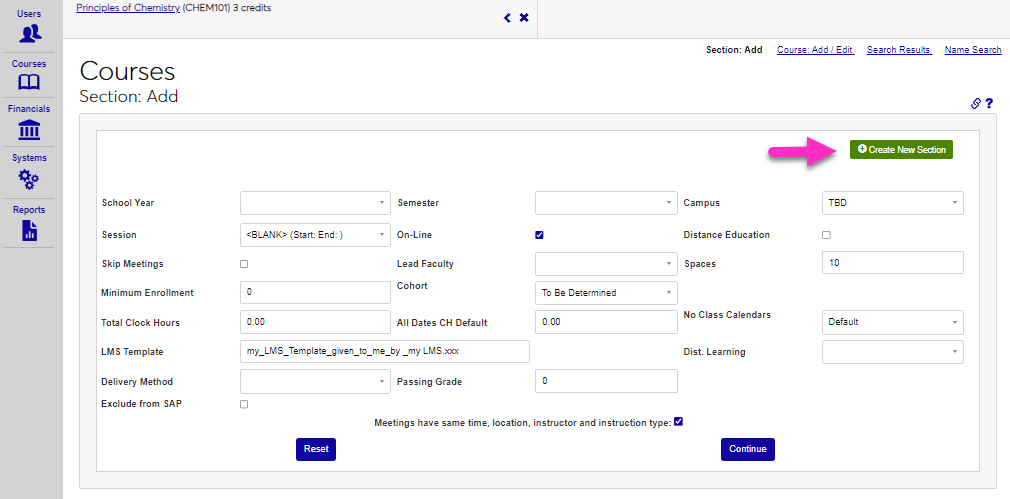
Task: Open the Courses book icon
Action: (x=30, y=82)
